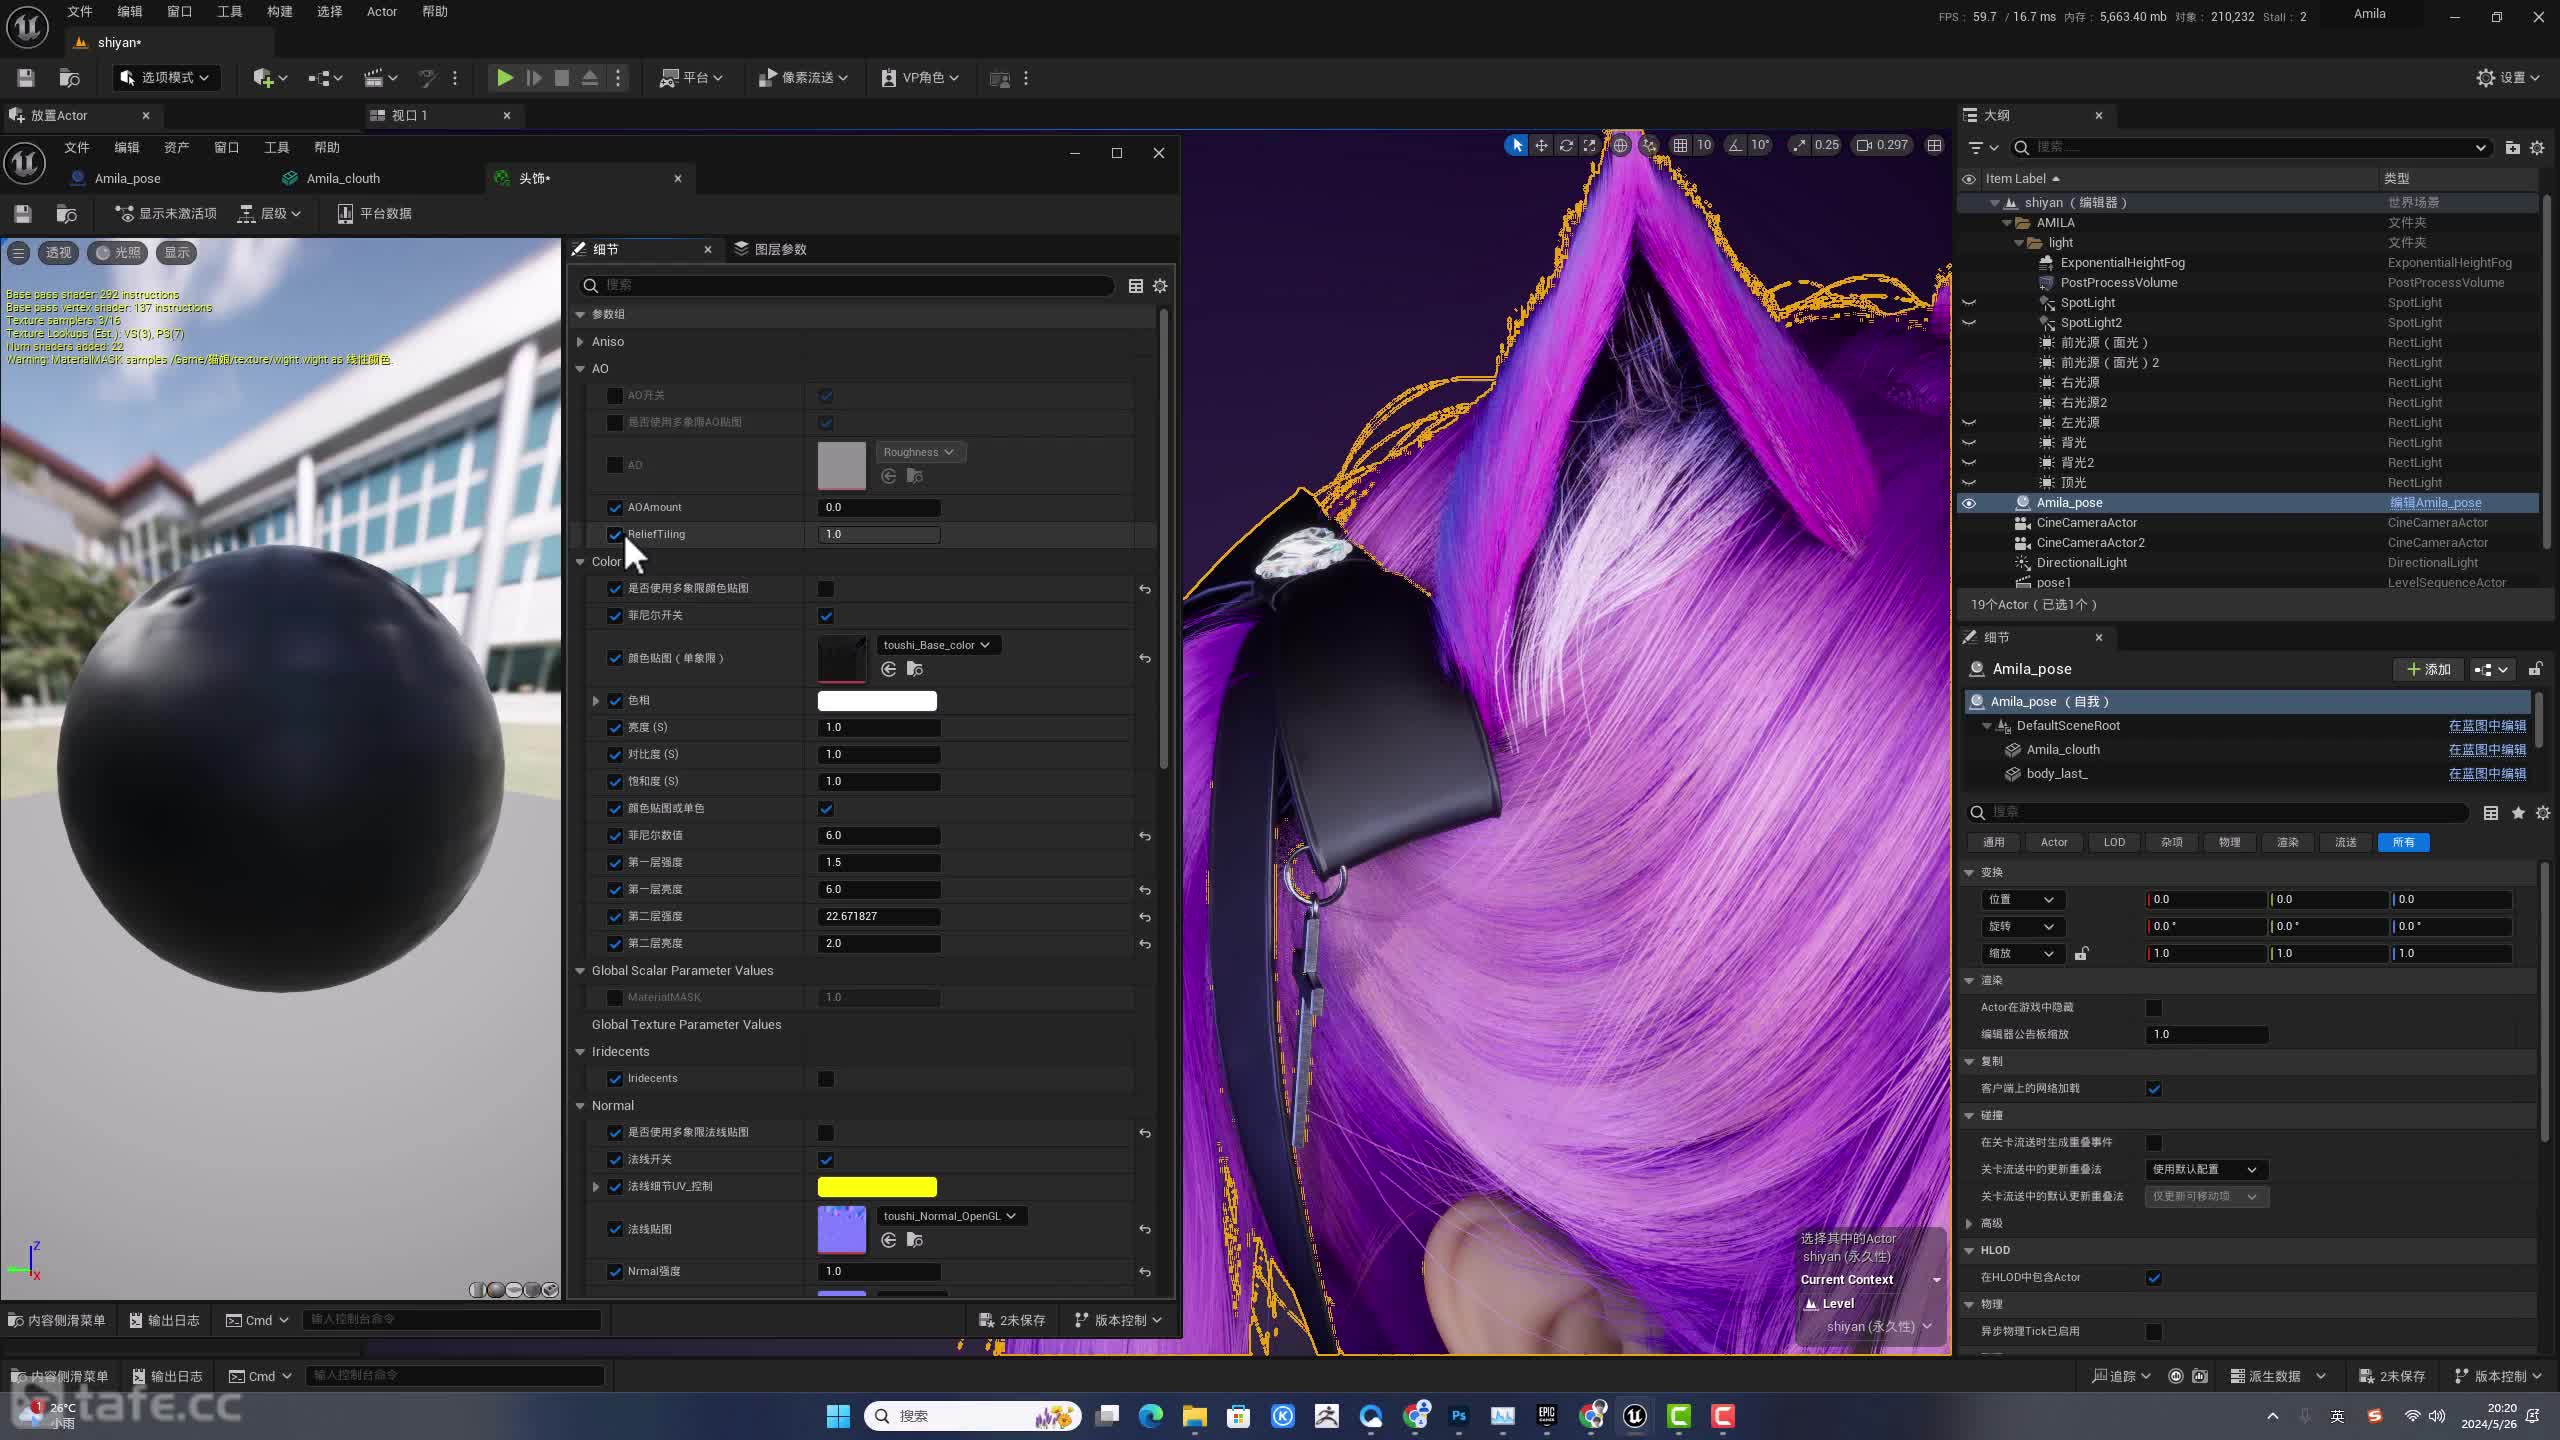Toggle the 法线开关 value checkbox
2560x1440 pixels.
(826, 1160)
